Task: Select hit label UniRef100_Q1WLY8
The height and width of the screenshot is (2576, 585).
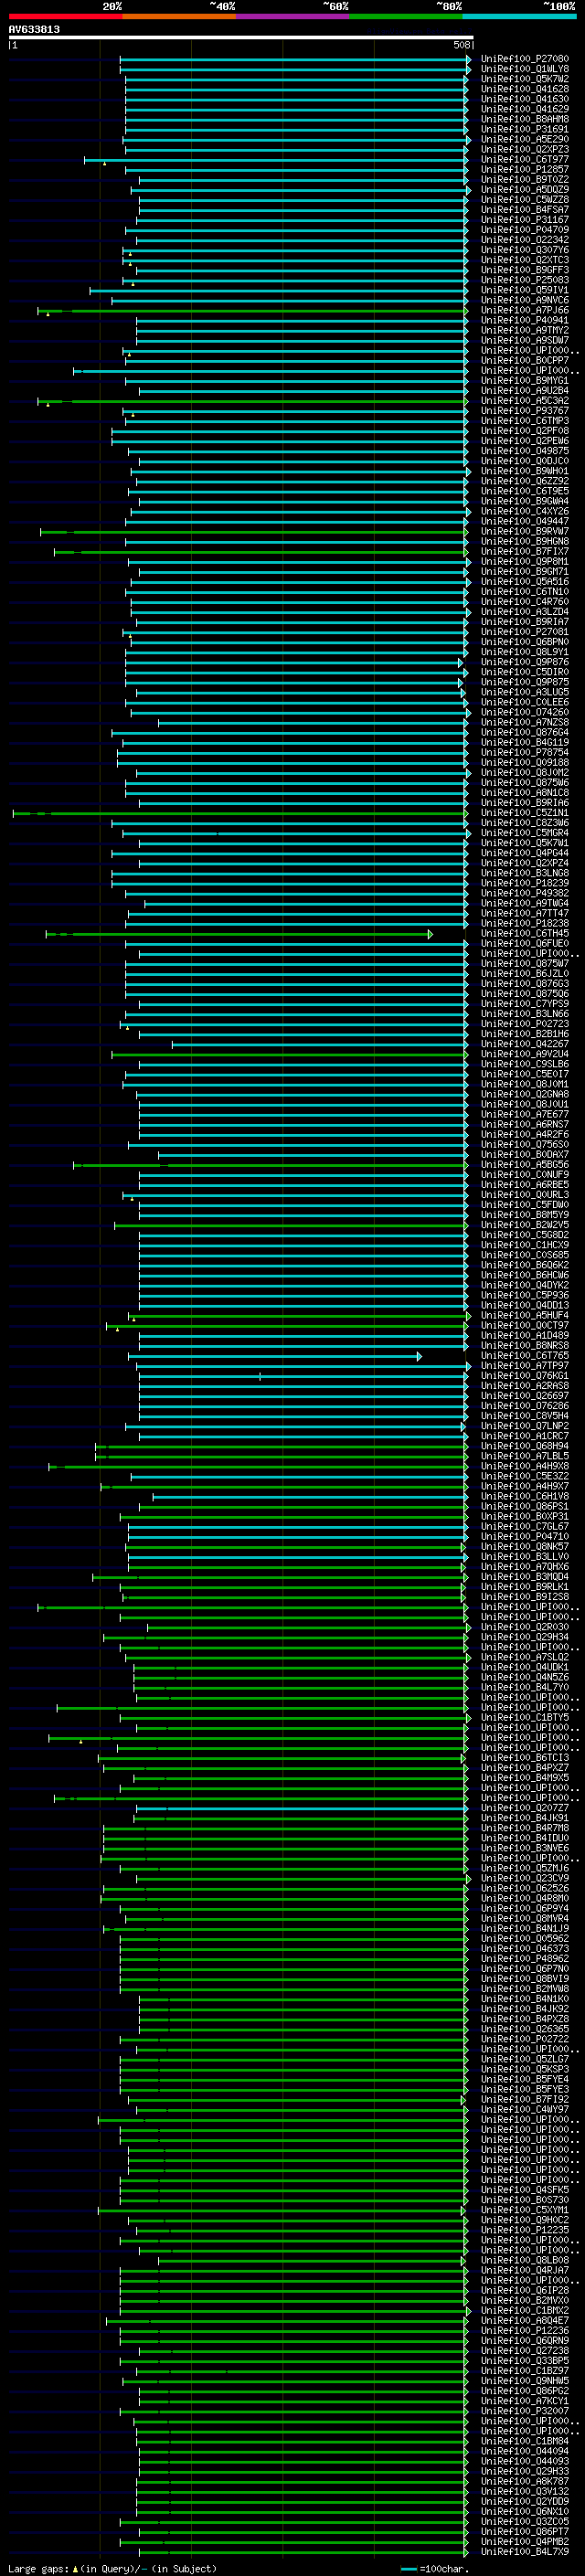Action: point(524,69)
